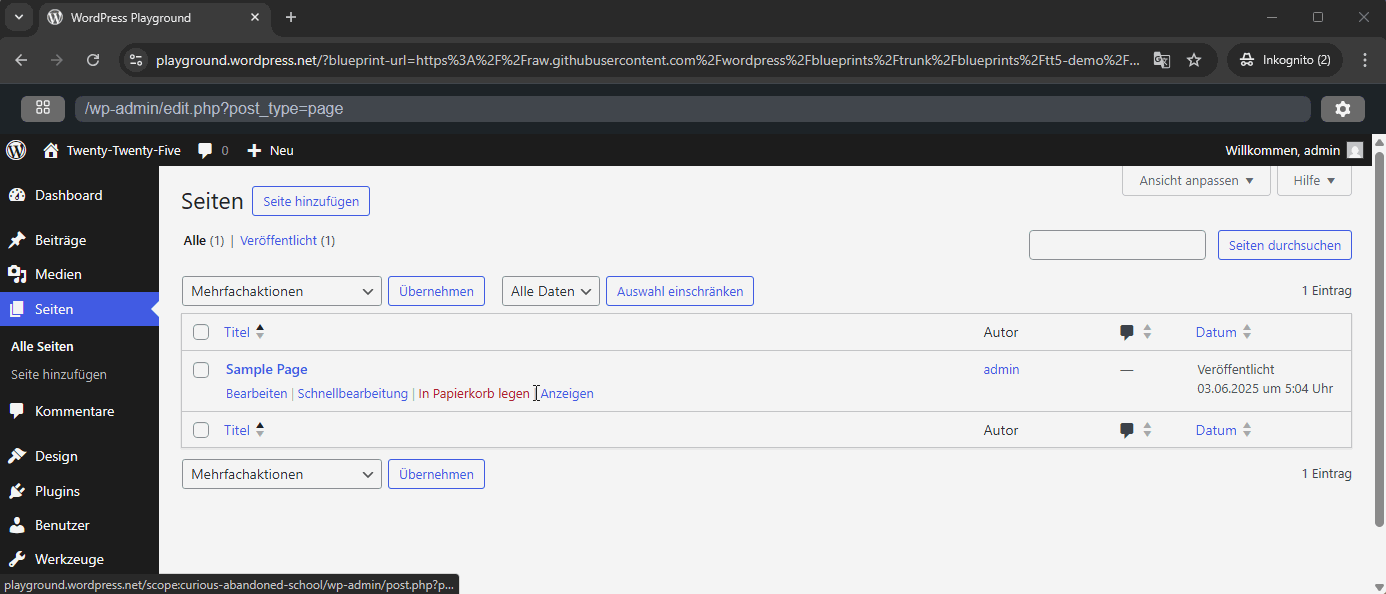The width and height of the screenshot is (1386, 594).
Task: Open a new browser tab
Action: pyautogui.click(x=291, y=17)
